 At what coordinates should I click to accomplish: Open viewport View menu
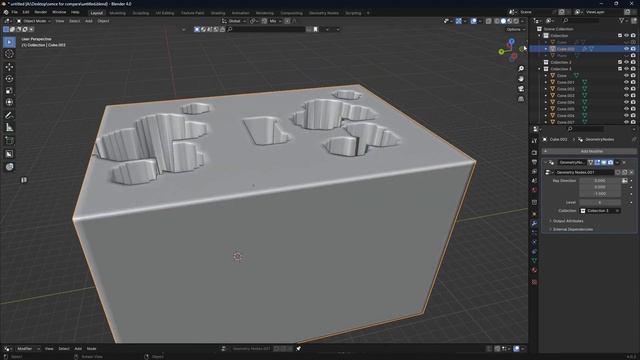coord(60,21)
